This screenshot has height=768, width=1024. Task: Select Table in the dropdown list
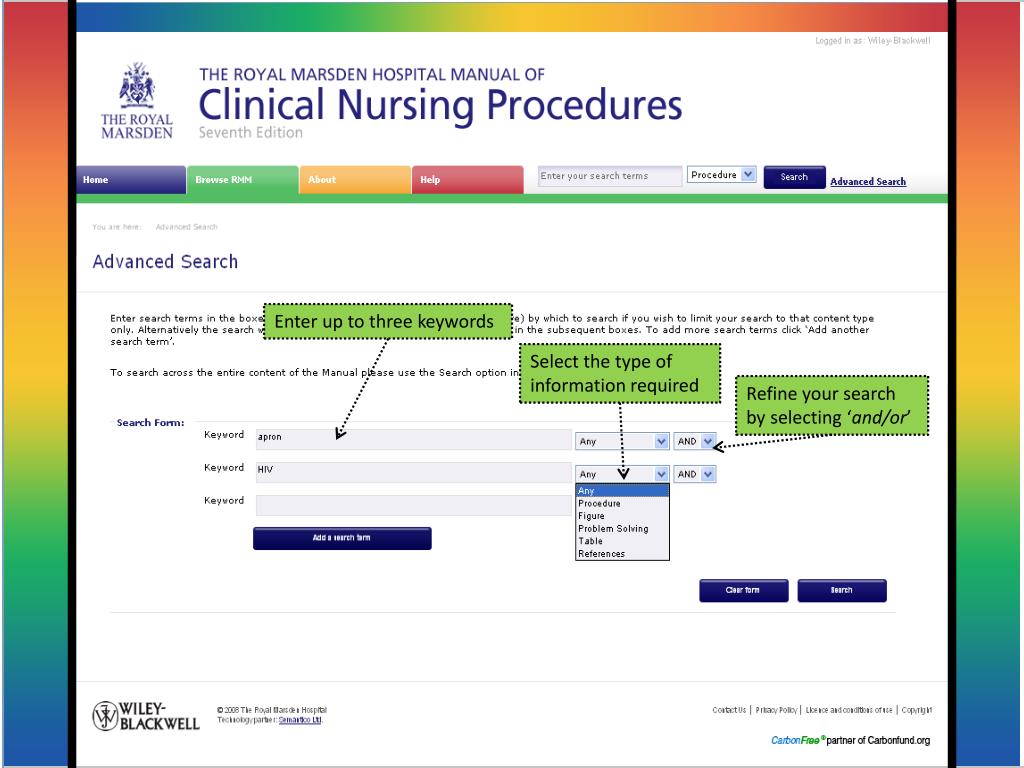coord(622,541)
